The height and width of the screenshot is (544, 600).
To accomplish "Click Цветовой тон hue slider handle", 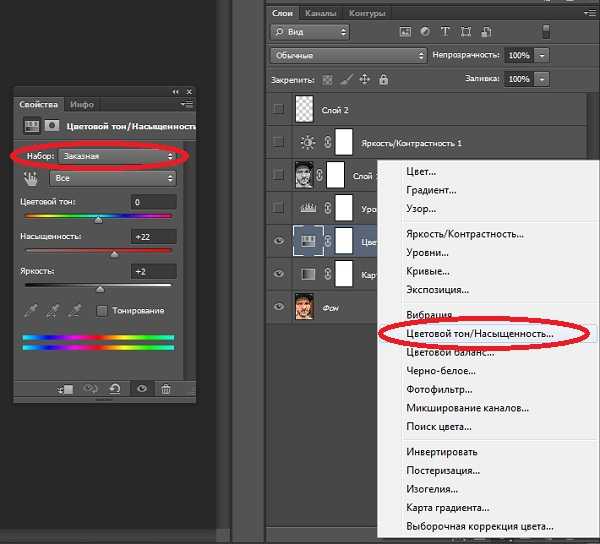I will point(98,220).
